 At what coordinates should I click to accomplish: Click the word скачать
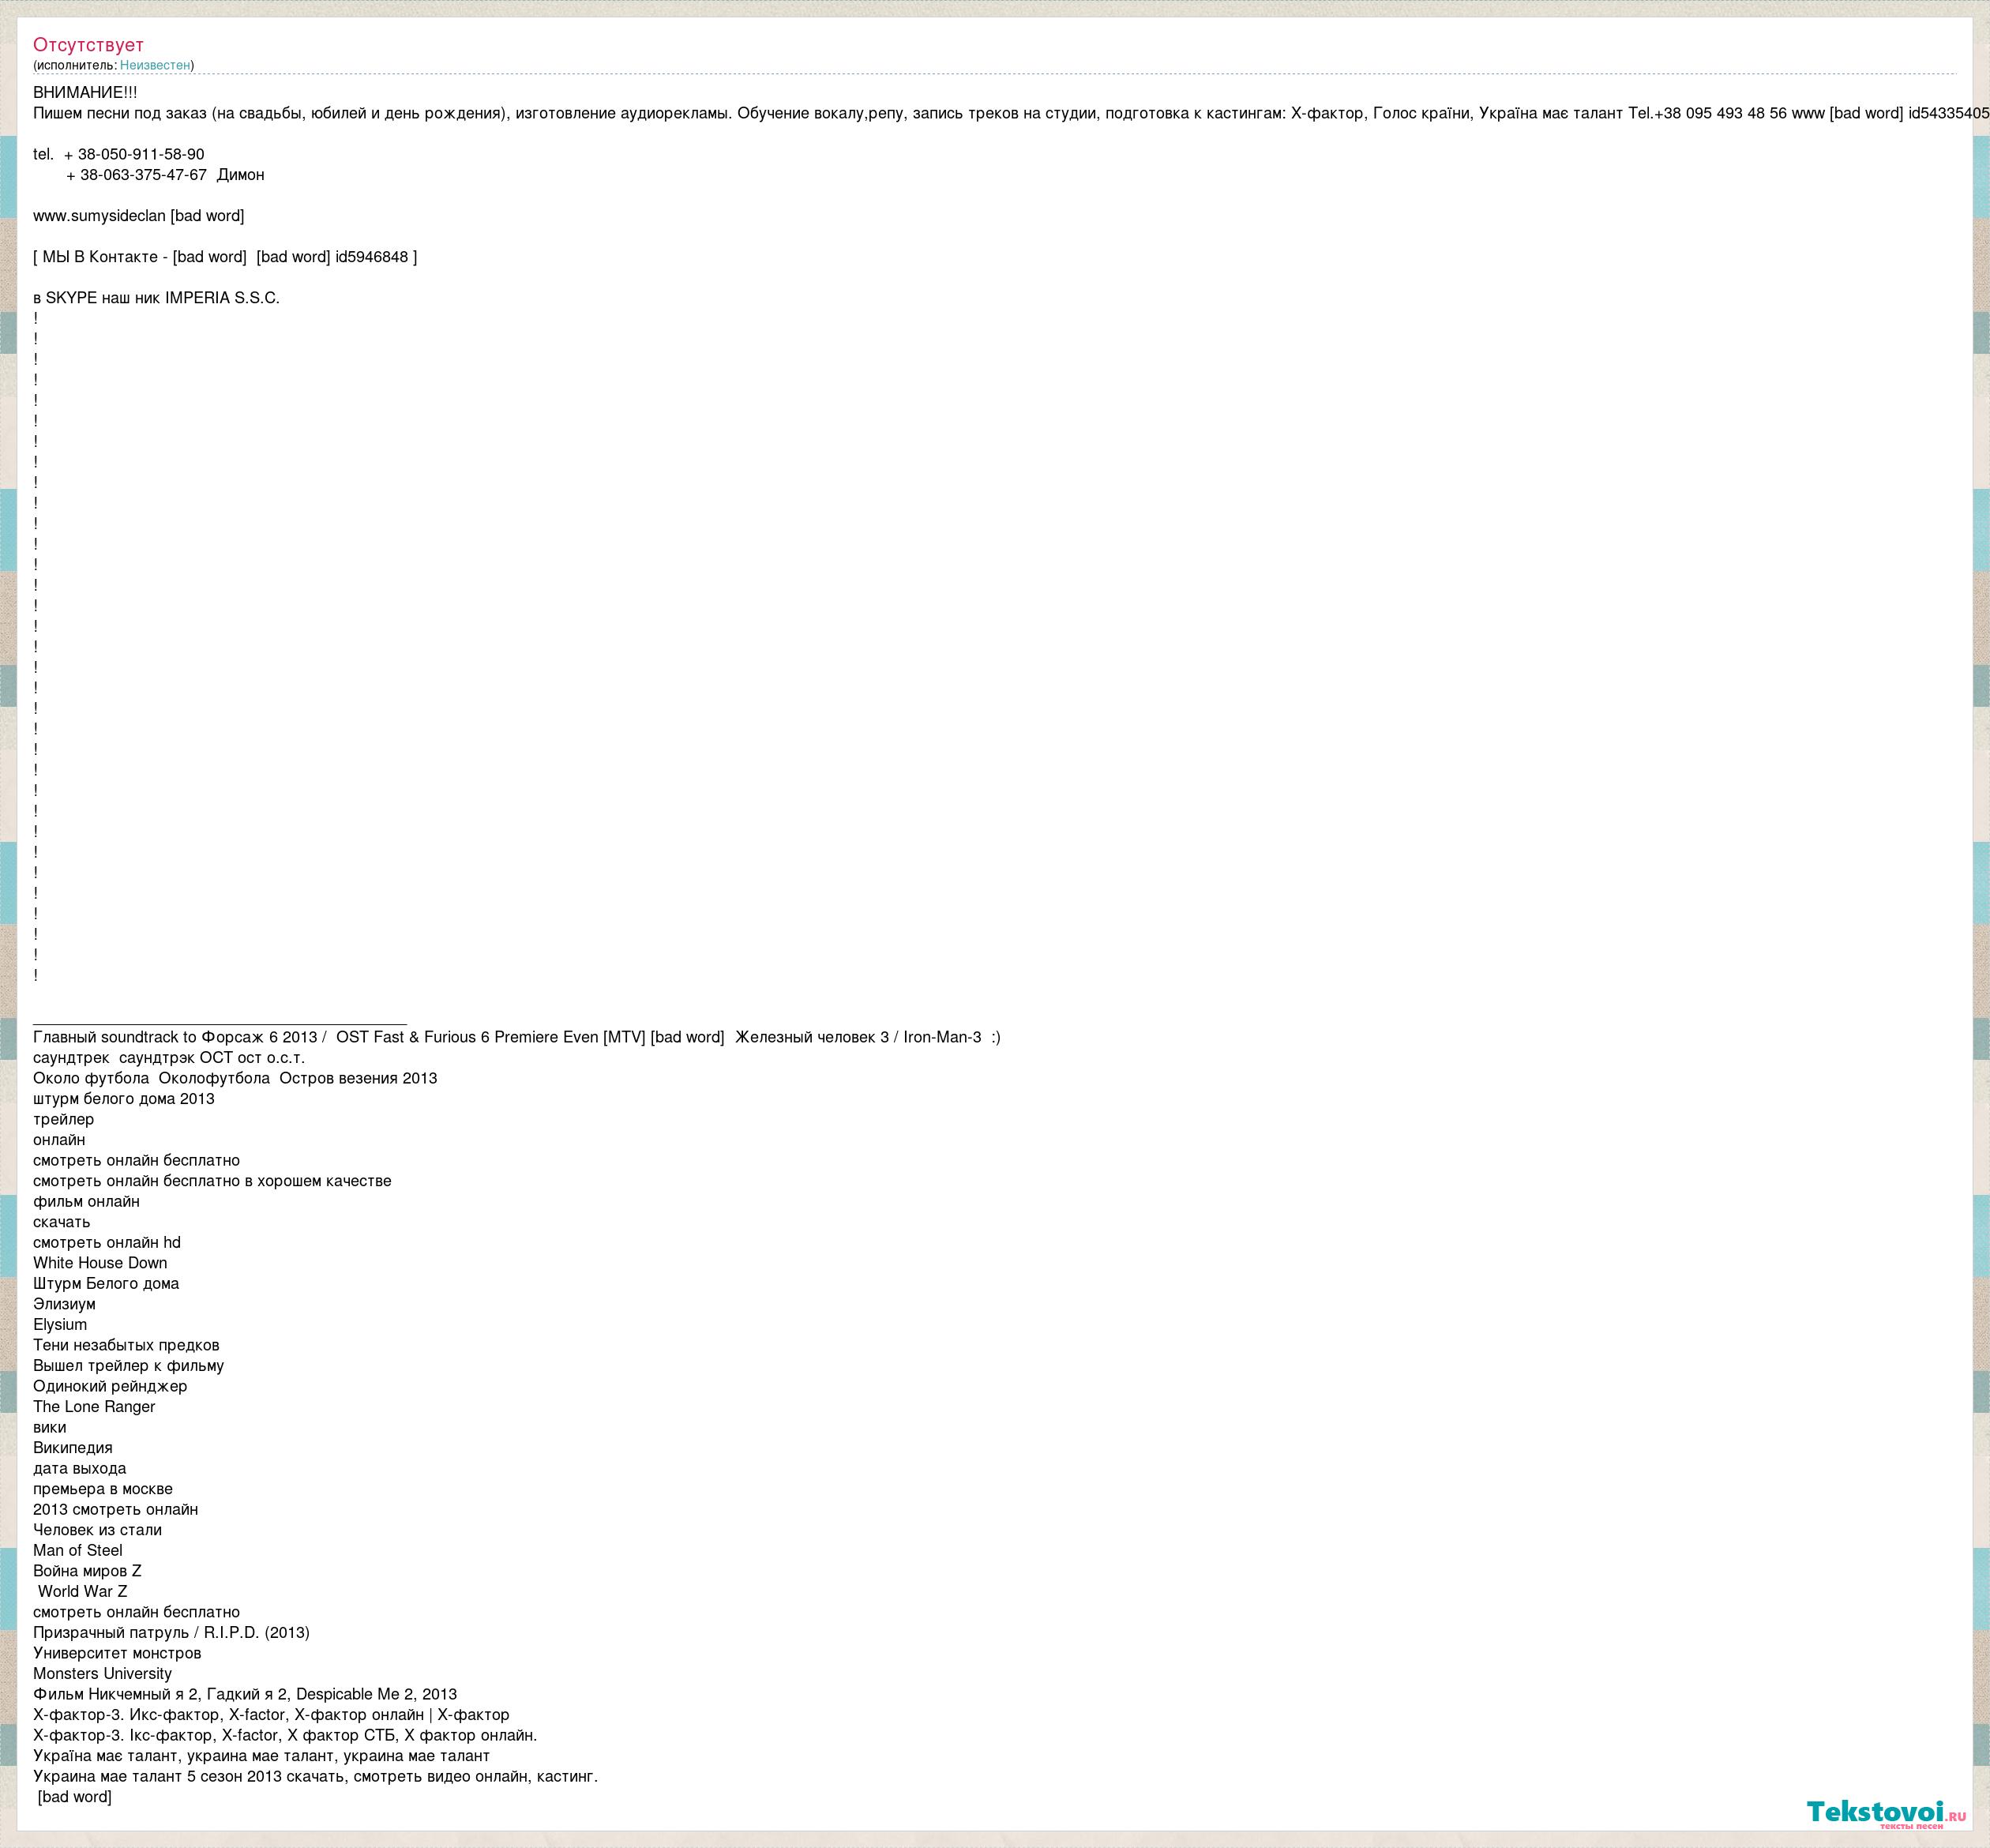click(61, 1222)
